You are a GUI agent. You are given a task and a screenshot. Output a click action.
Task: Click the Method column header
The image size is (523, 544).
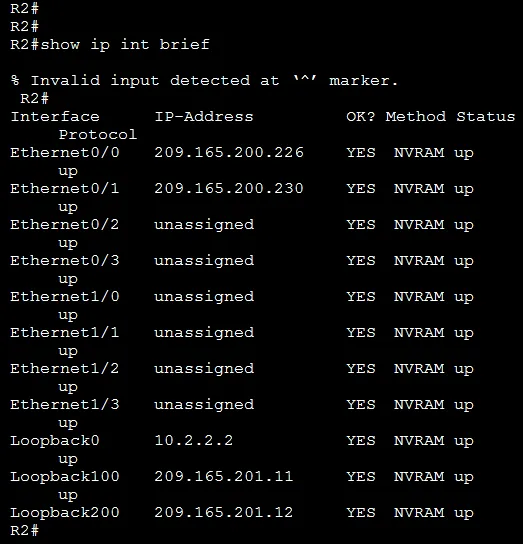tap(416, 117)
